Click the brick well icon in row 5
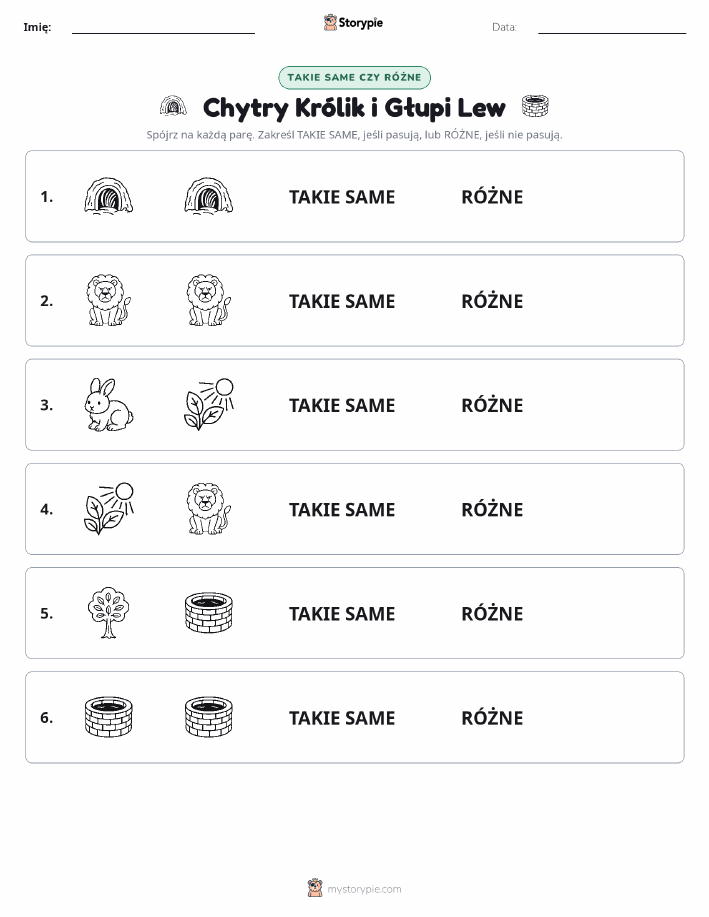The width and height of the screenshot is (709, 917). [x=209, y=613]
